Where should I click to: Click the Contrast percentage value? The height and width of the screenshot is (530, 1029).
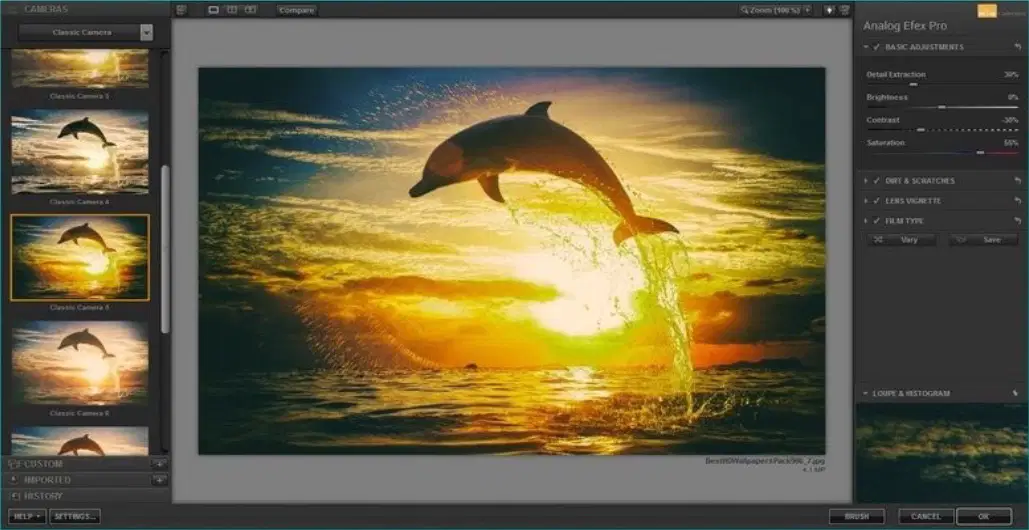tap(1010, 121)
